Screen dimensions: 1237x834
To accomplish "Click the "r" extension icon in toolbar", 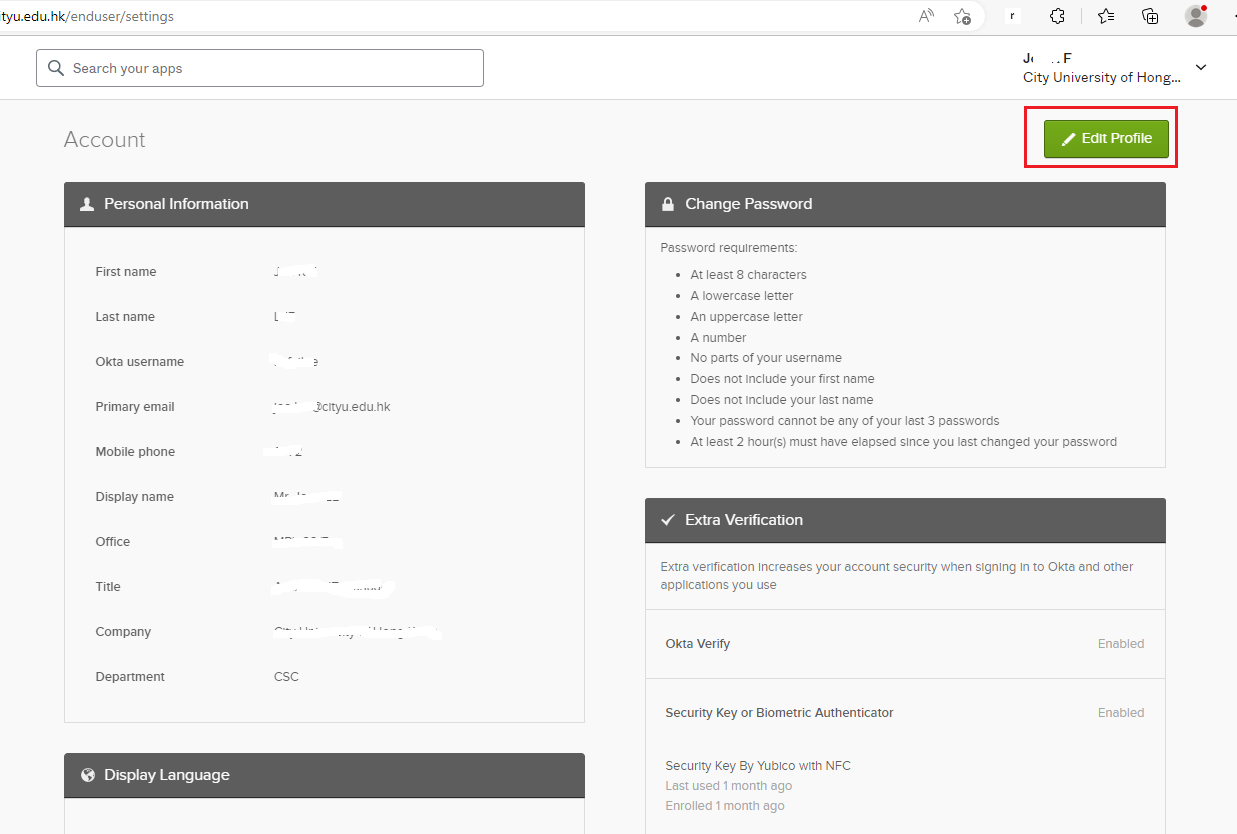I will click(1012, 16).
